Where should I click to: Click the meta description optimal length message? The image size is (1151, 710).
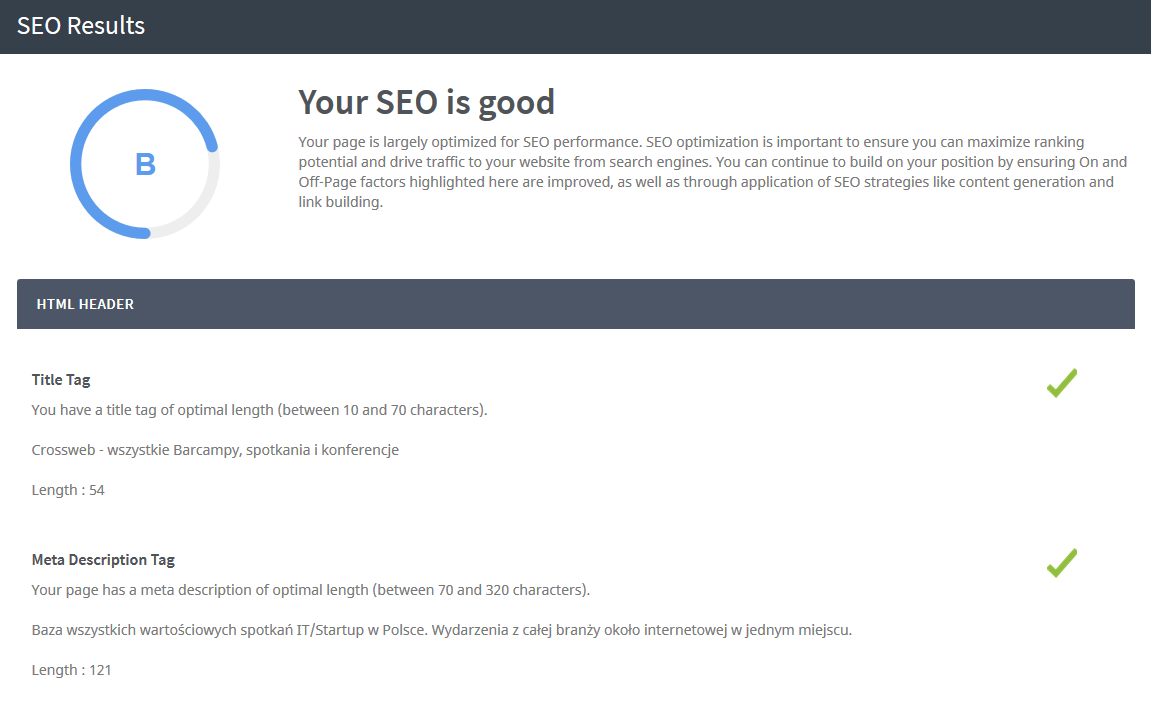coord(311,590)
